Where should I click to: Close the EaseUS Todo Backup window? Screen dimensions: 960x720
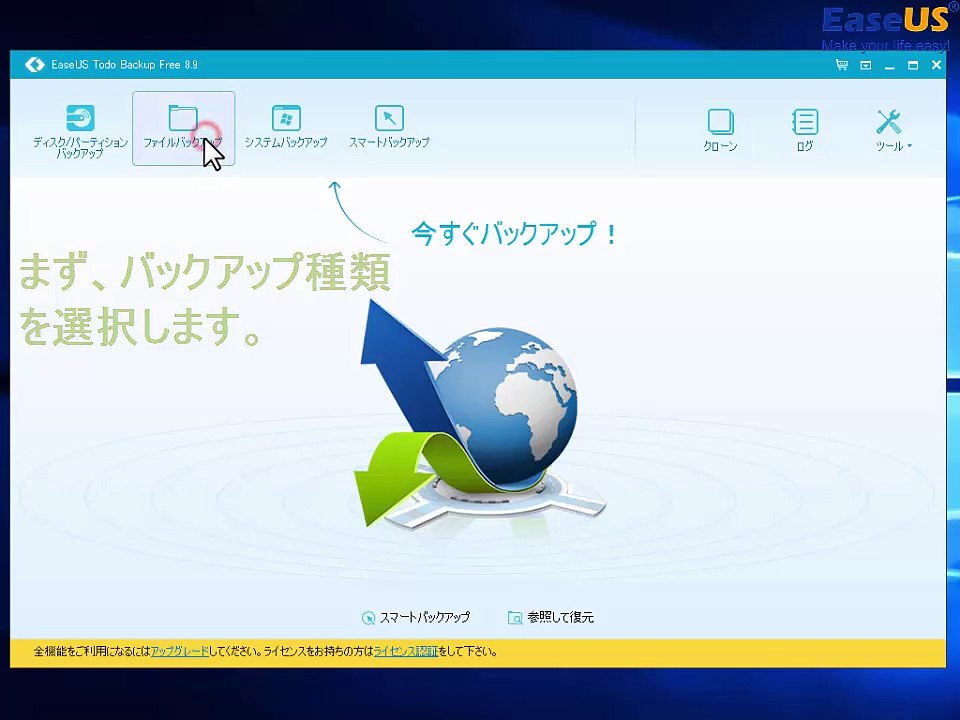[x=937, y=65]
